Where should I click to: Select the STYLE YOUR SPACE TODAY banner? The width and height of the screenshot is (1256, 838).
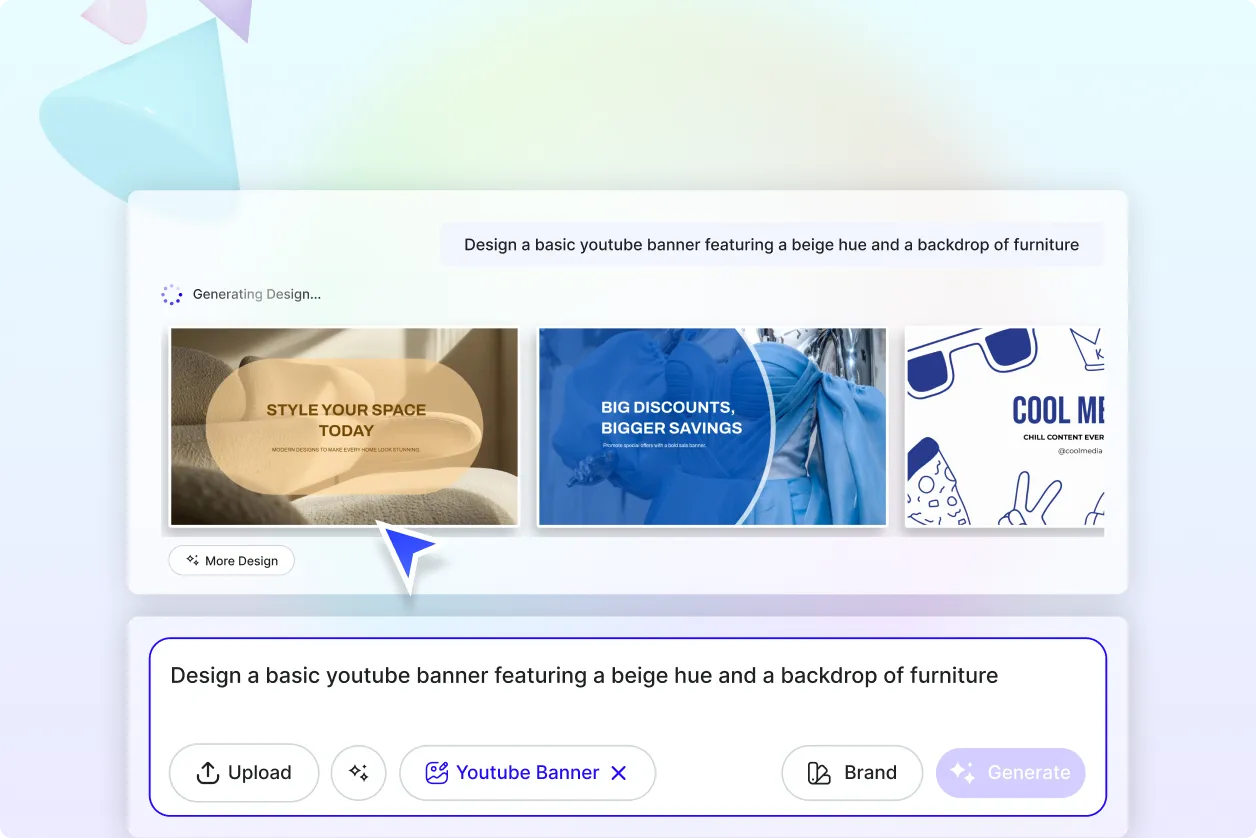tap(344, 425)
